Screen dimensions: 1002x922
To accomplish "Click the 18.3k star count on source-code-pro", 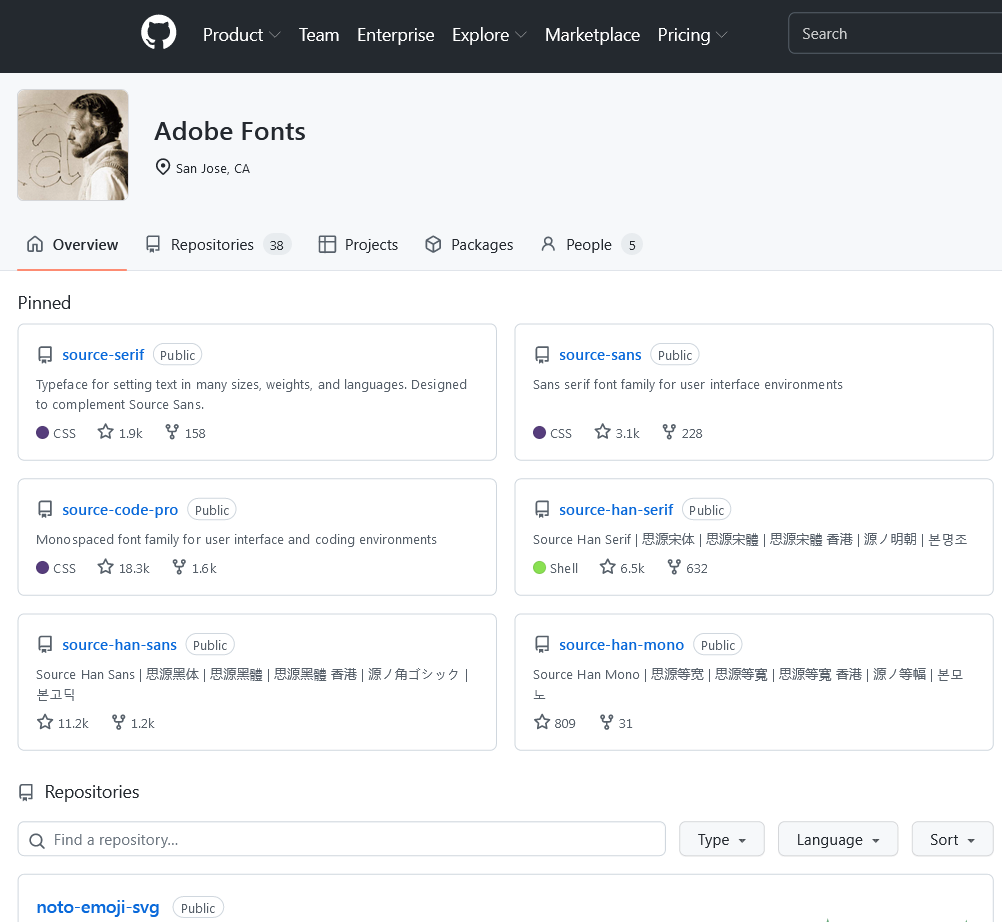I will click(x=134, y=569).
